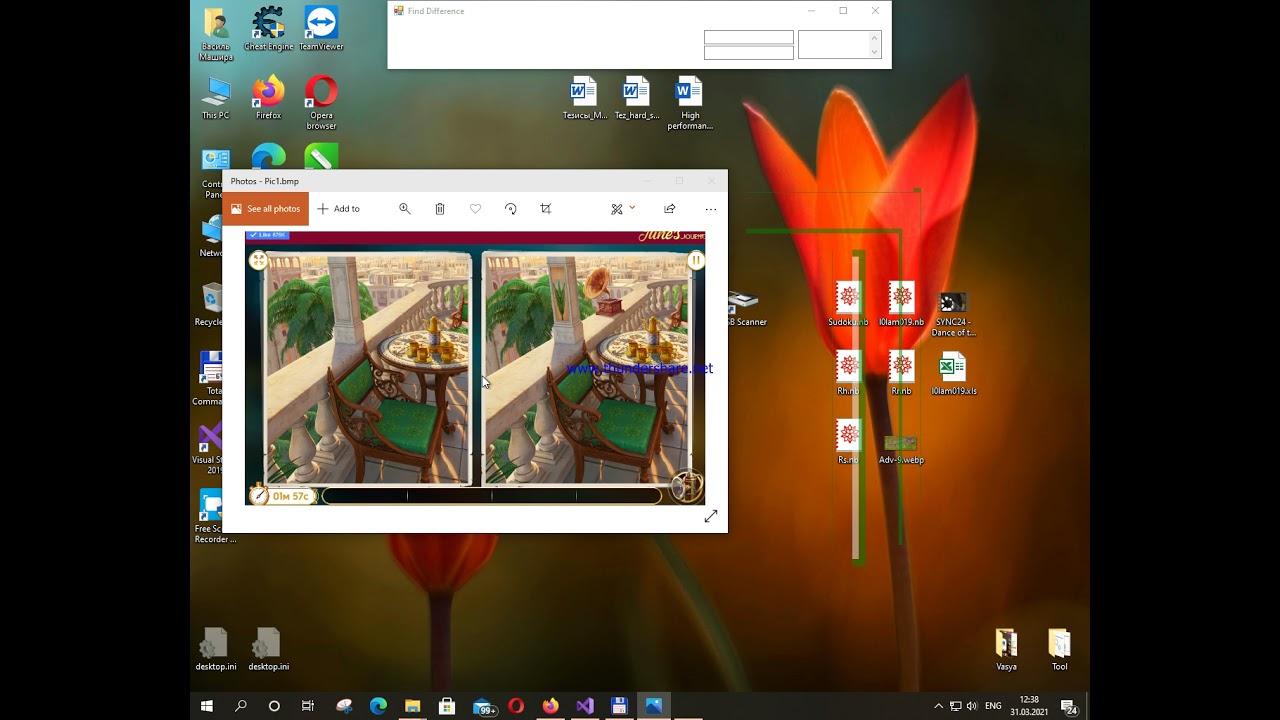
Task: Select the l0lam019.xls Excel file
Action: tap(953, 374)
